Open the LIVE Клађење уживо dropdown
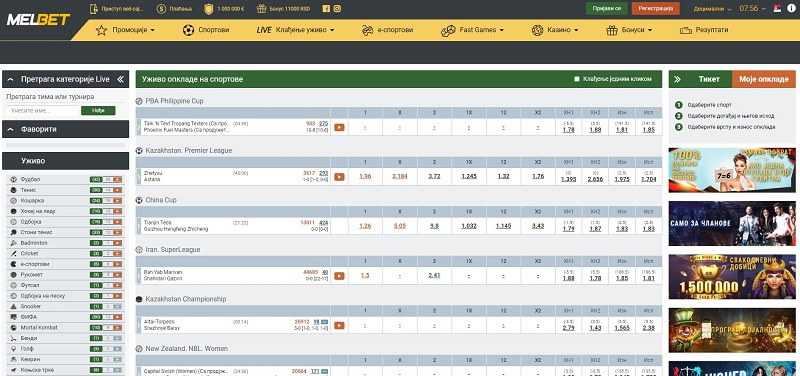This screenshot has height=376, width=800. pyautogui.click(x=295, y=30)
